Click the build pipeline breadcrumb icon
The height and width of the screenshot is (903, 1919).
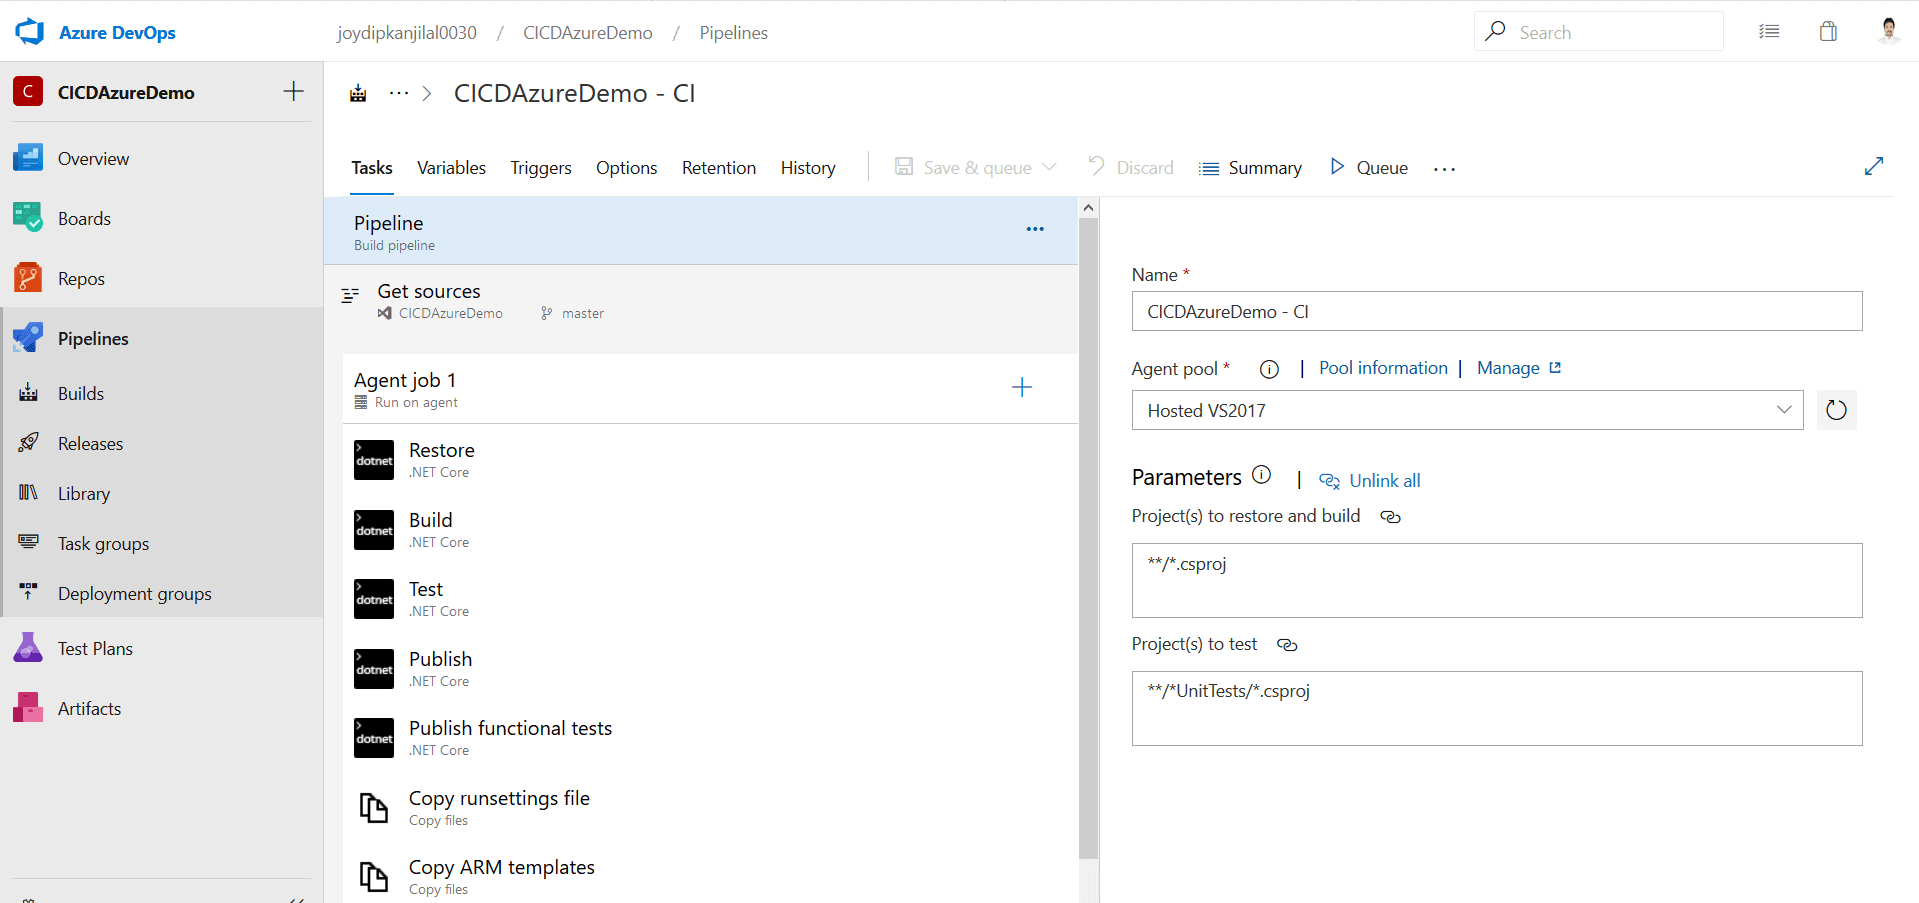coord(358,94)
